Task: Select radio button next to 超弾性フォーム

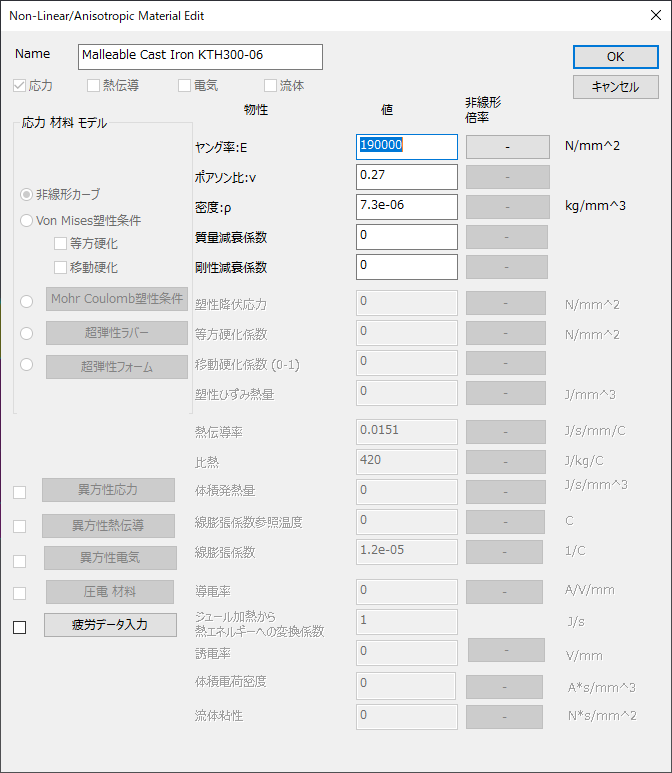Action: click(x=26, y=364)
